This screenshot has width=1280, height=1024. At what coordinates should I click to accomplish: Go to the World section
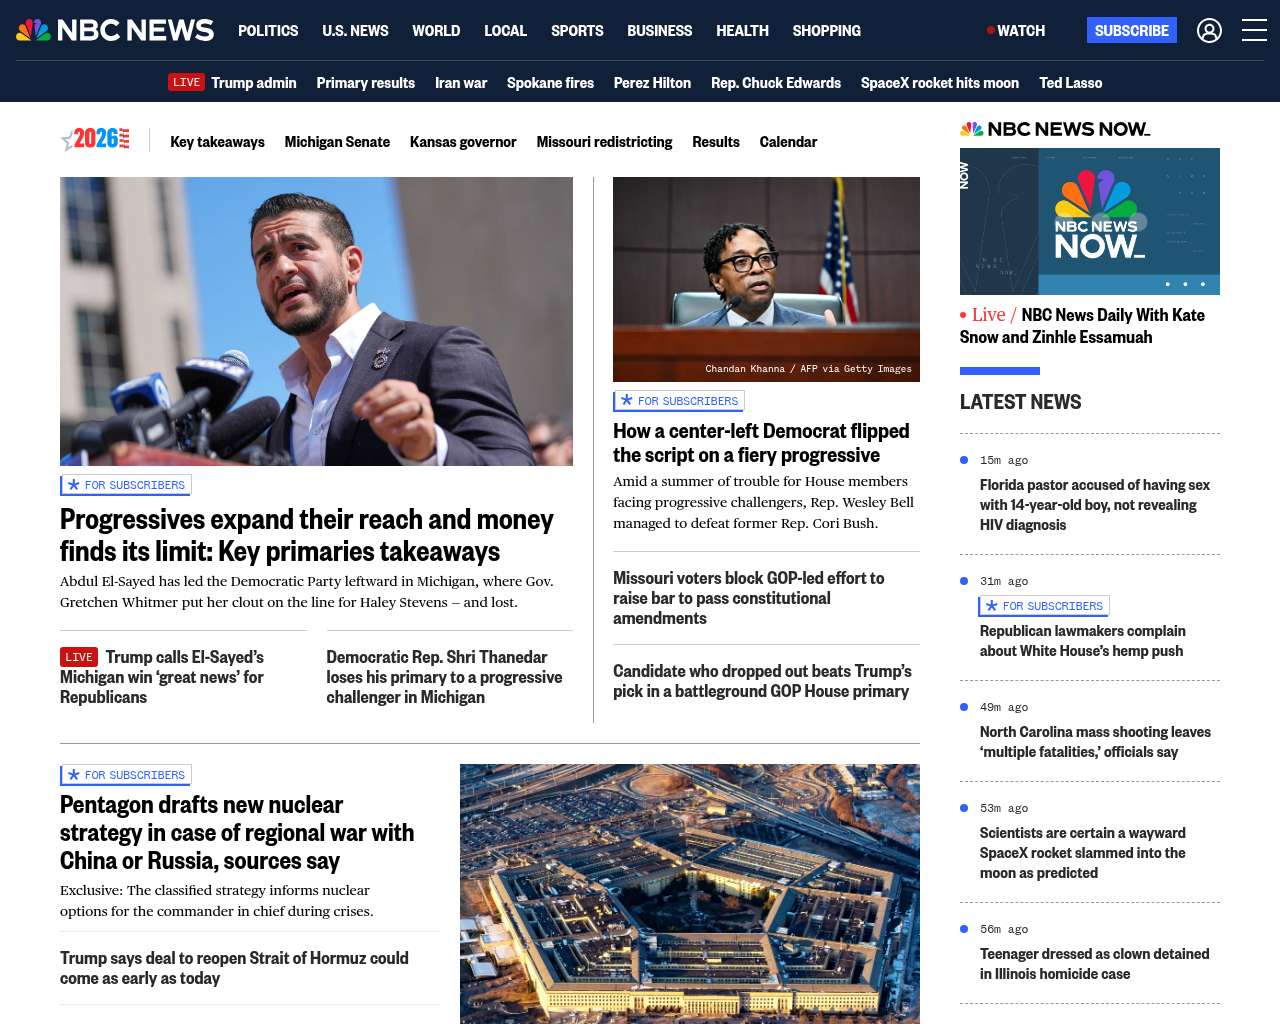(436, 31)
